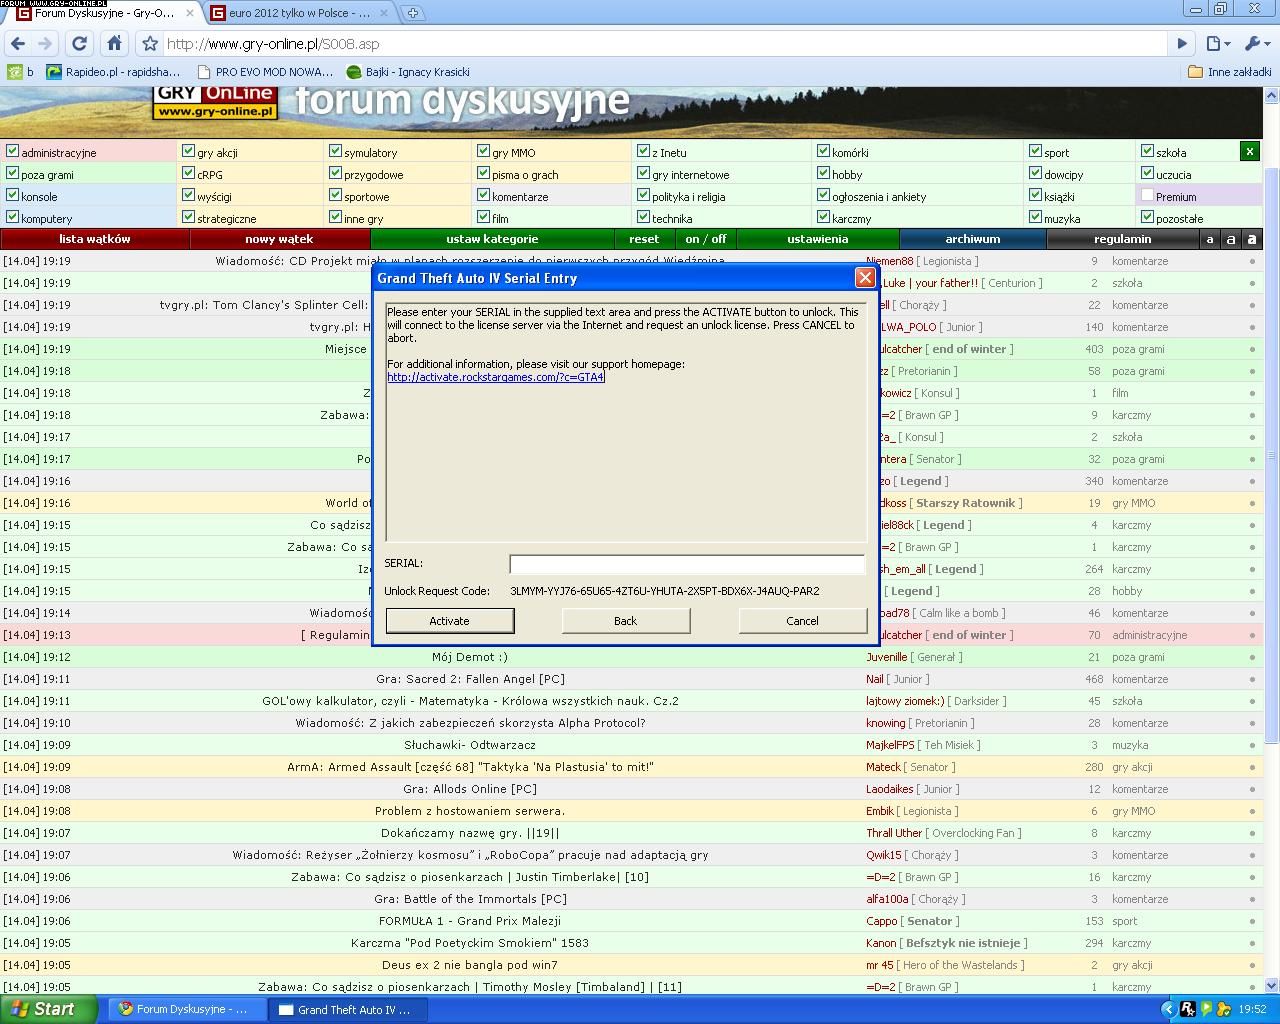Select the medium font size 'a' button
The image size is (1280, 1024).
pos(1231,239)
